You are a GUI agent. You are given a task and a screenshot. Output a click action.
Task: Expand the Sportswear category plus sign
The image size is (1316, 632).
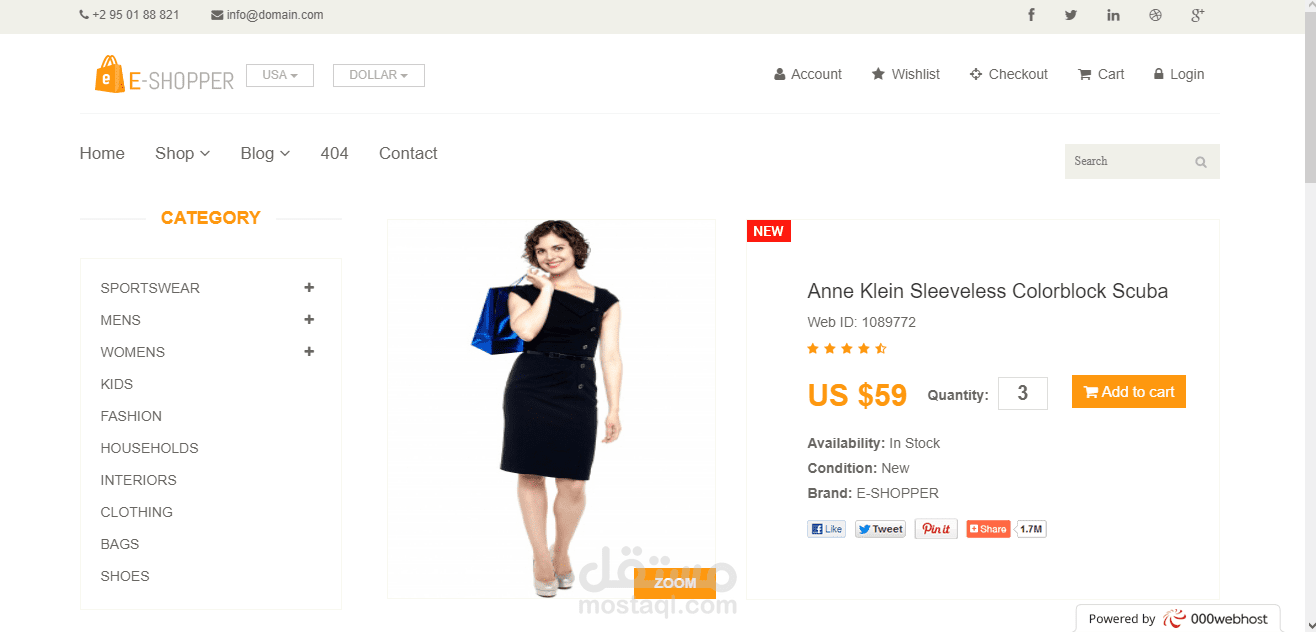point(309,288)
